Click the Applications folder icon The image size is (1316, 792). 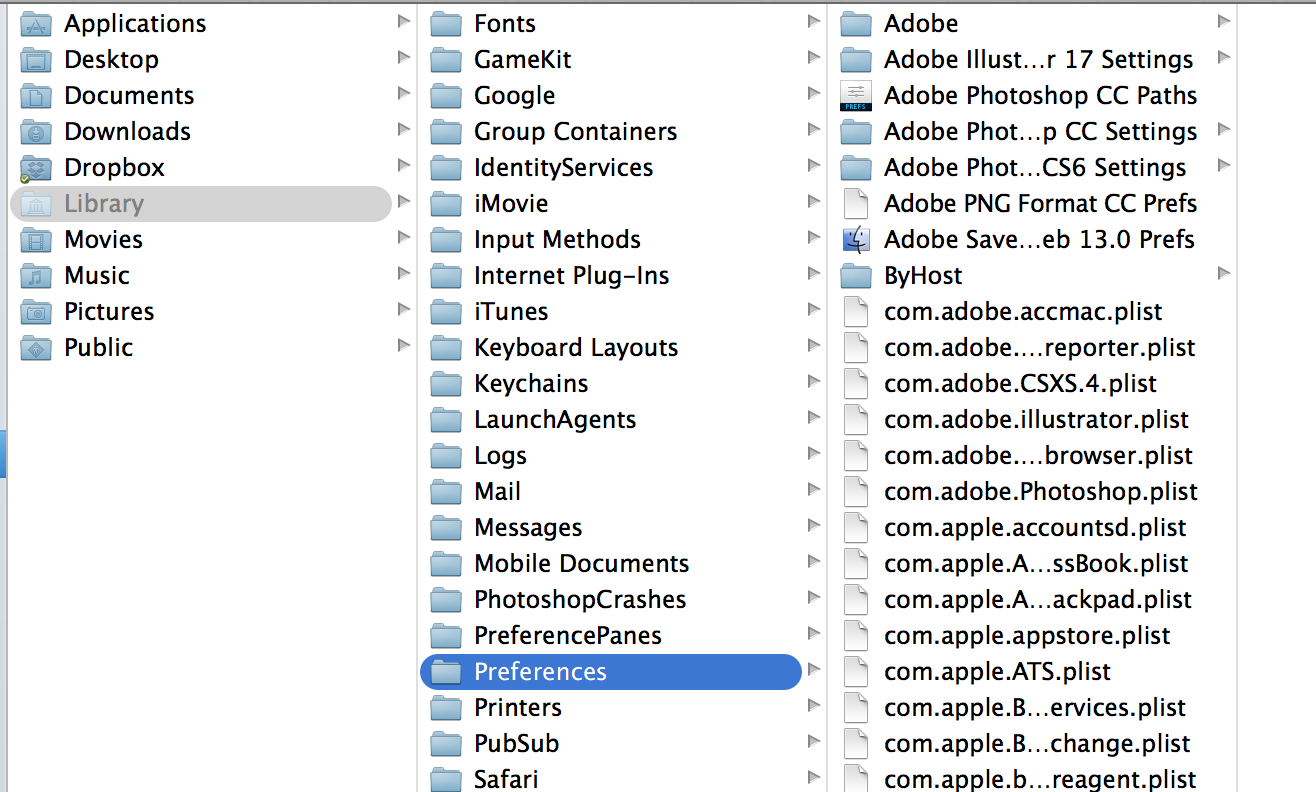[36, 24]
